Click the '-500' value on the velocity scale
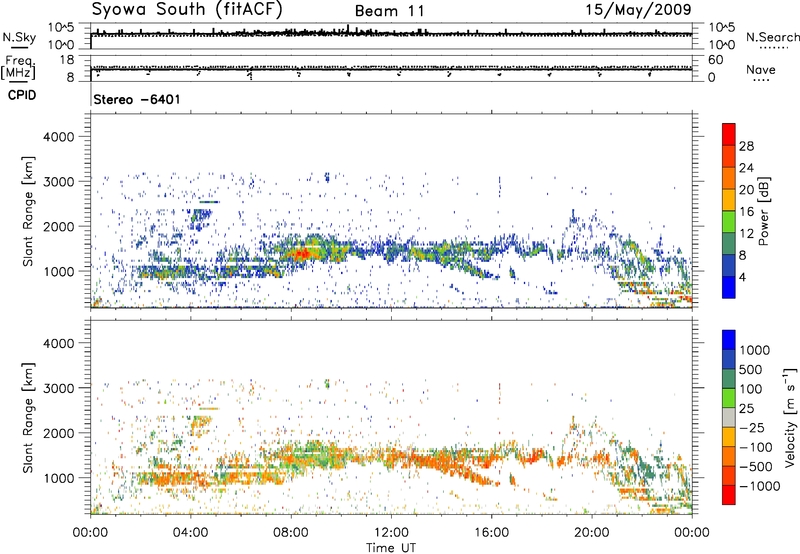This screenshot has width=800, height=554. click(756, 466)
